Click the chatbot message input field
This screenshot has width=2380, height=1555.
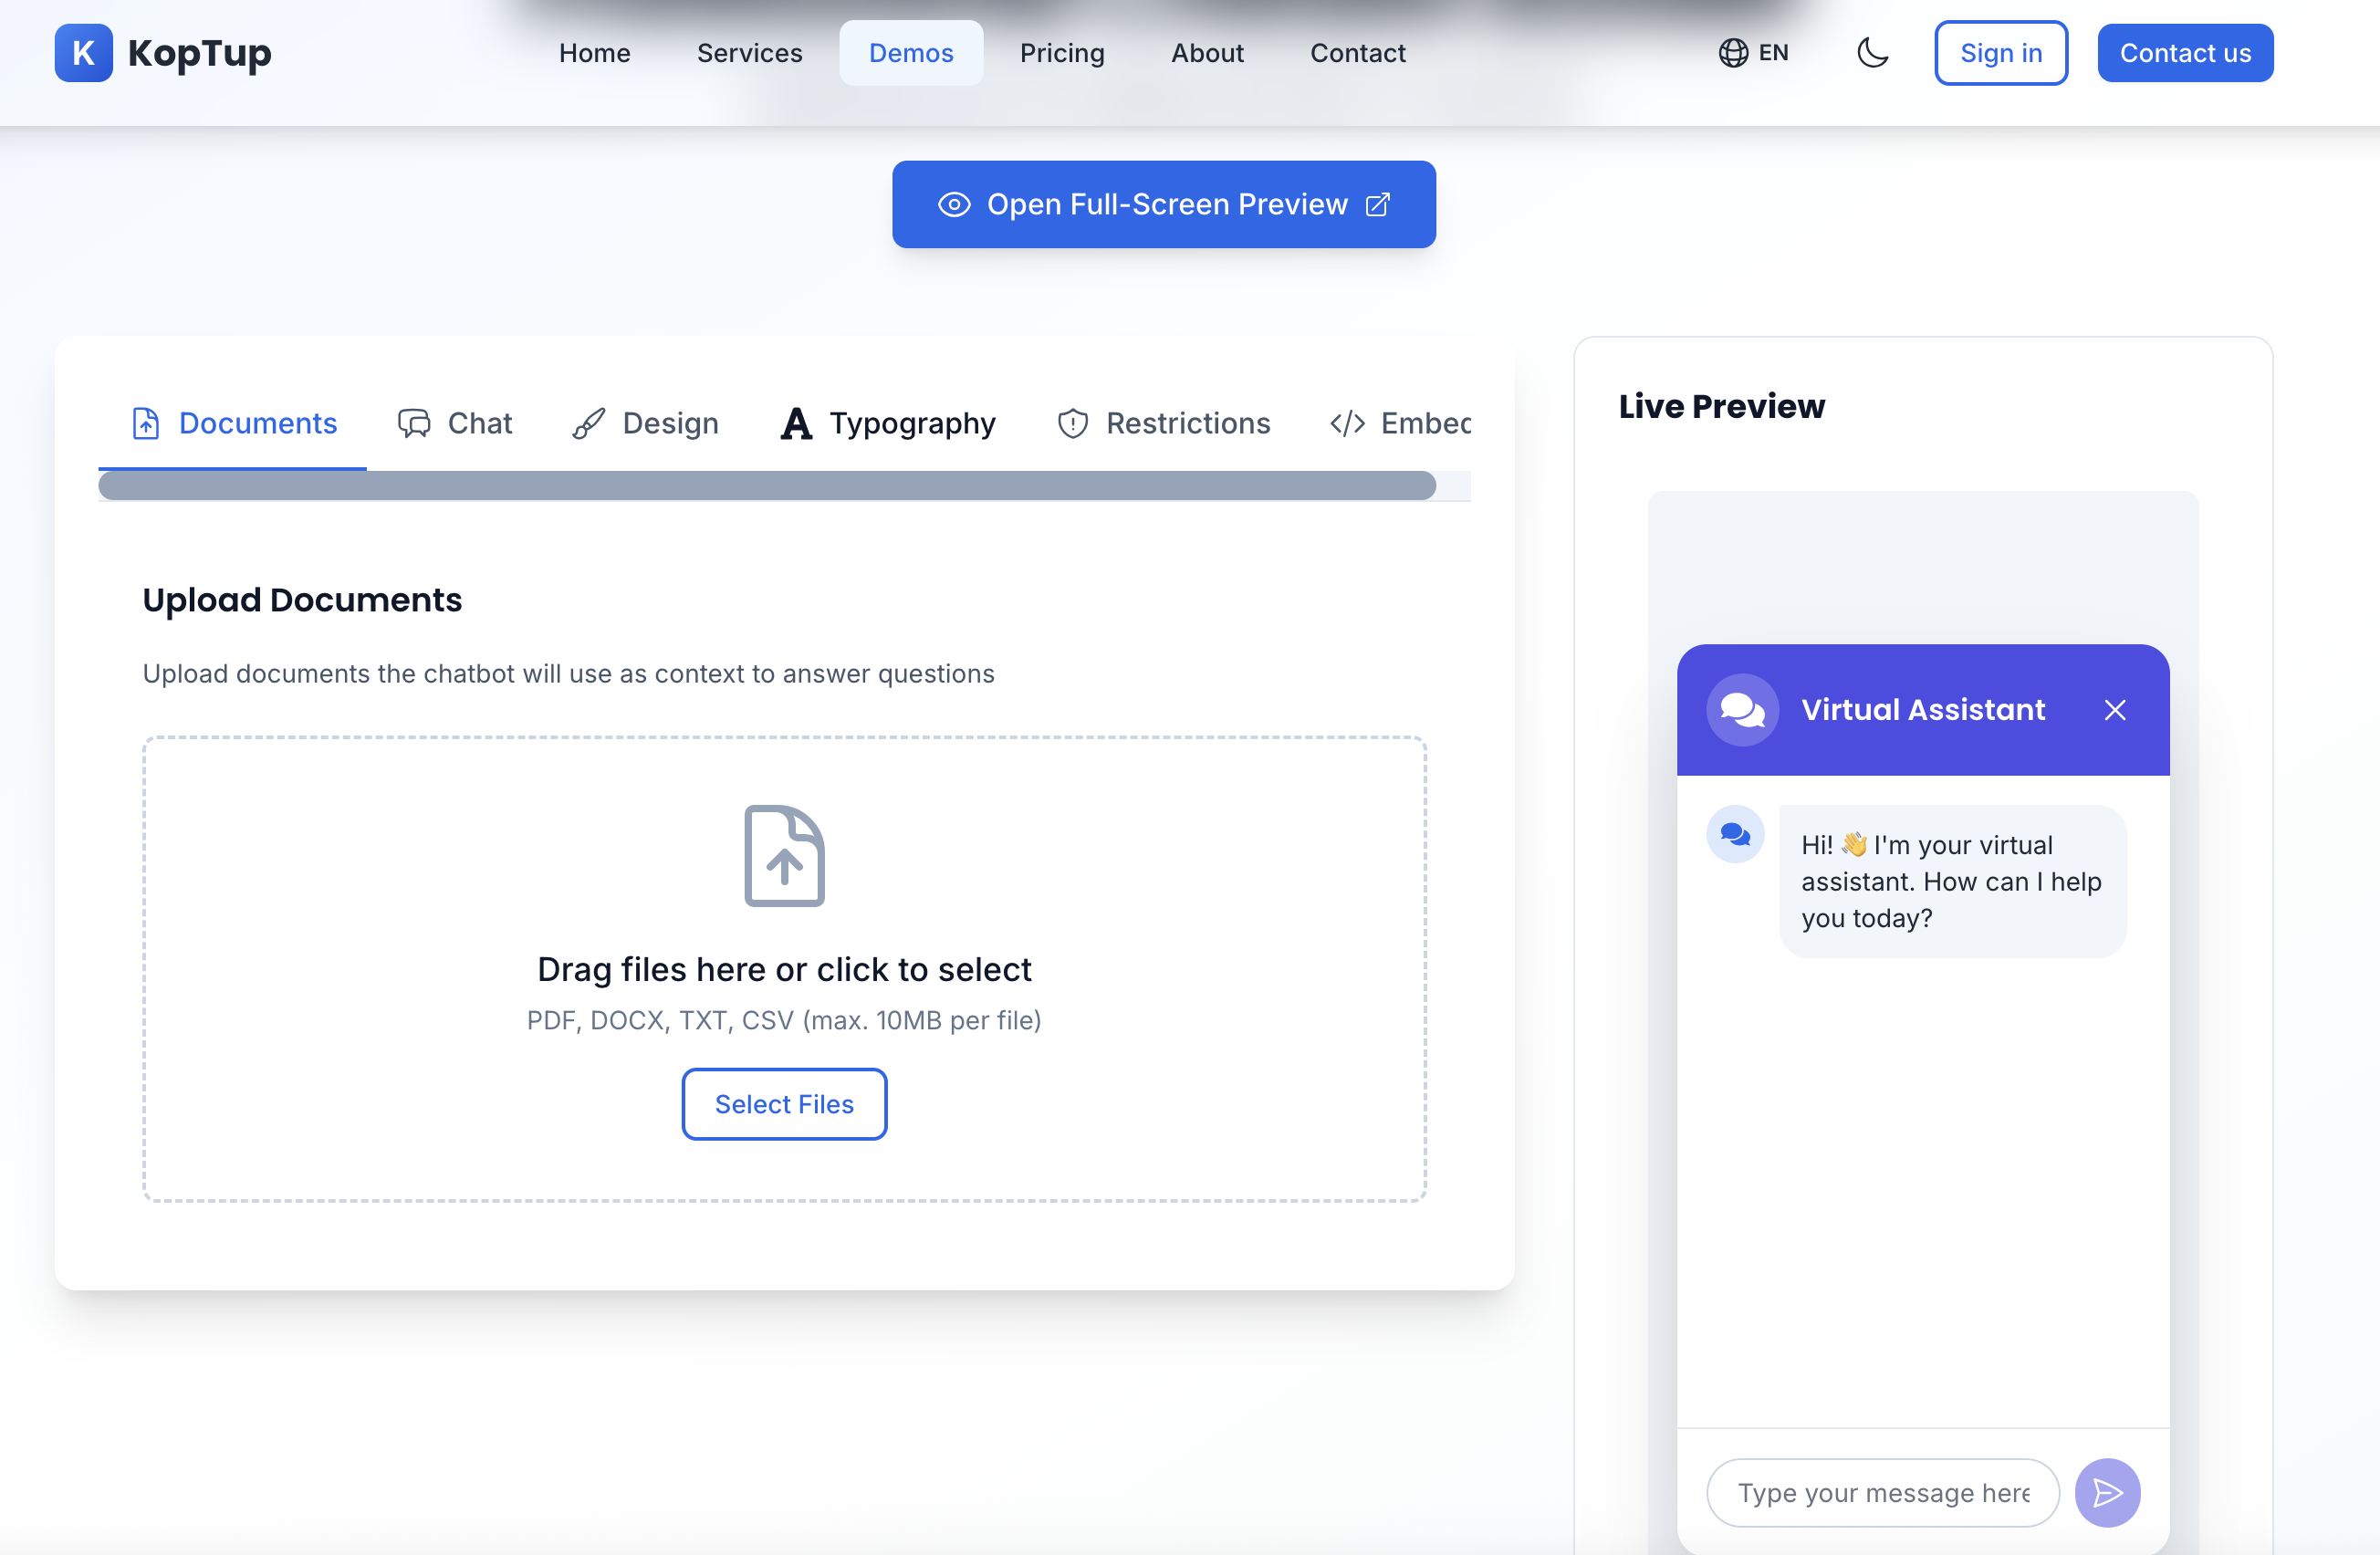[x=1881, y=1493]
